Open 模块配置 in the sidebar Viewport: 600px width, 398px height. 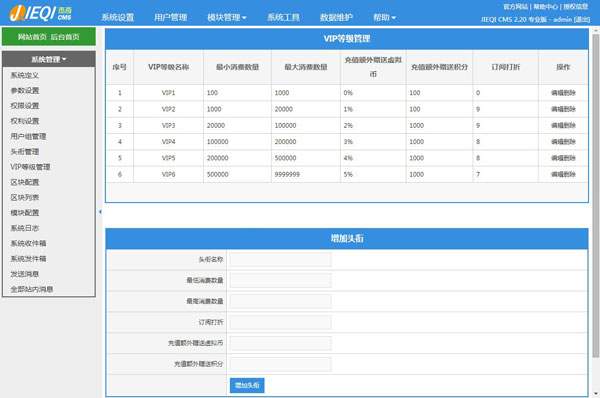24,213
